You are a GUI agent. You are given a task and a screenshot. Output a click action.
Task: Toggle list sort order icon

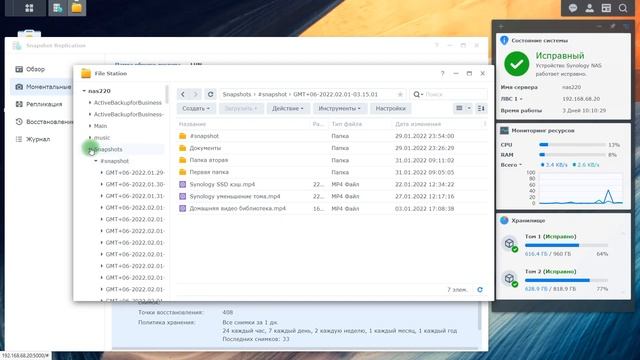(x=481, y=108)
